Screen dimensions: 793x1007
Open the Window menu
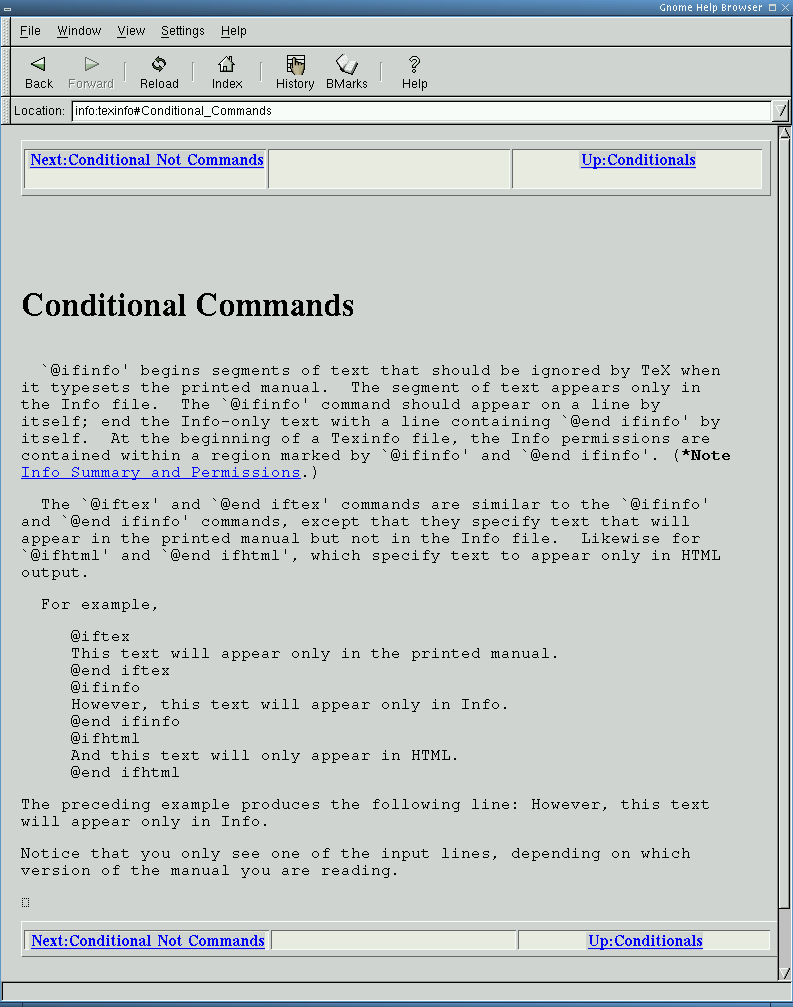click(x=79, y=31)
